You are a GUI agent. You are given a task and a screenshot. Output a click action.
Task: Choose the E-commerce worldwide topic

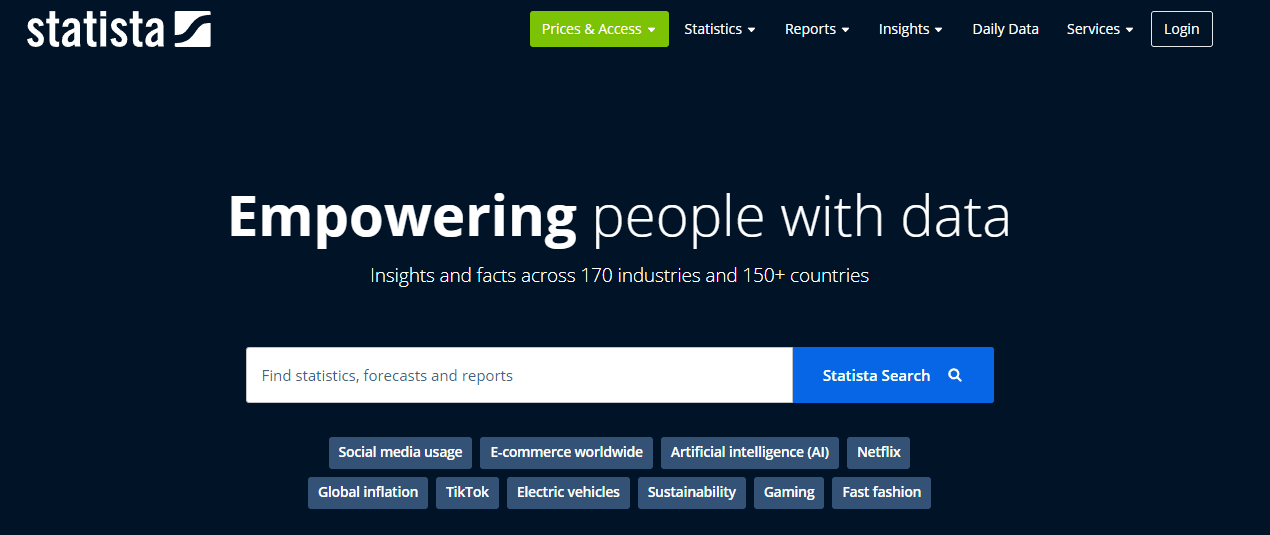567,452
